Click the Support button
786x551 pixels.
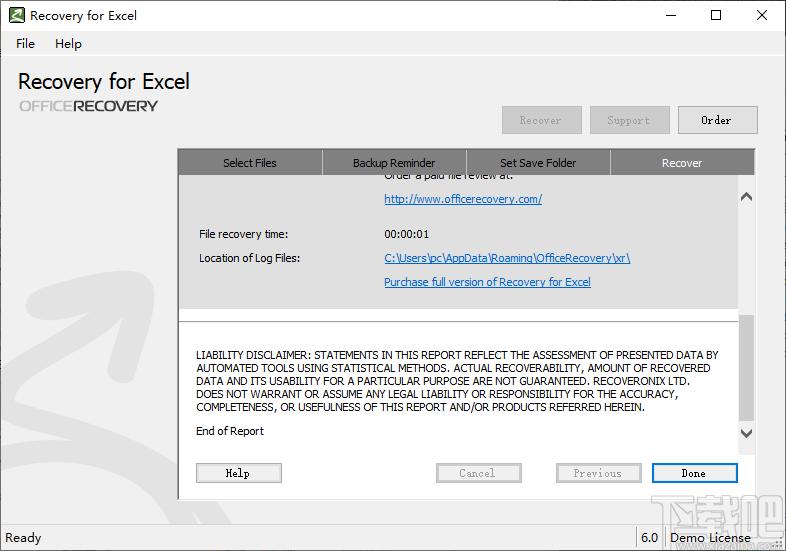(630, 120)
